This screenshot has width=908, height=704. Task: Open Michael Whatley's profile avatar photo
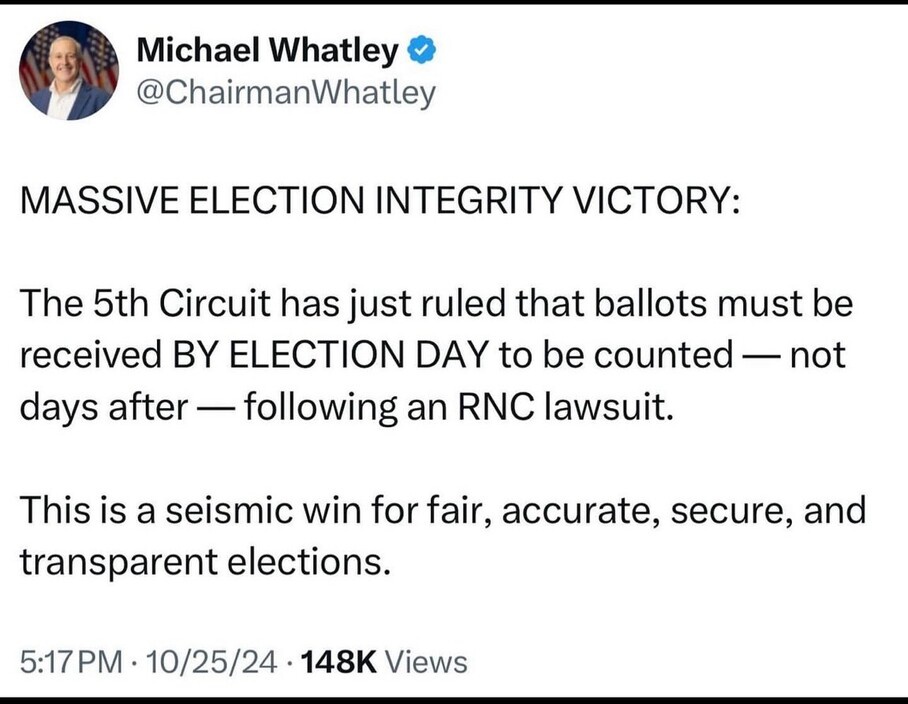(x=69, y=70)
